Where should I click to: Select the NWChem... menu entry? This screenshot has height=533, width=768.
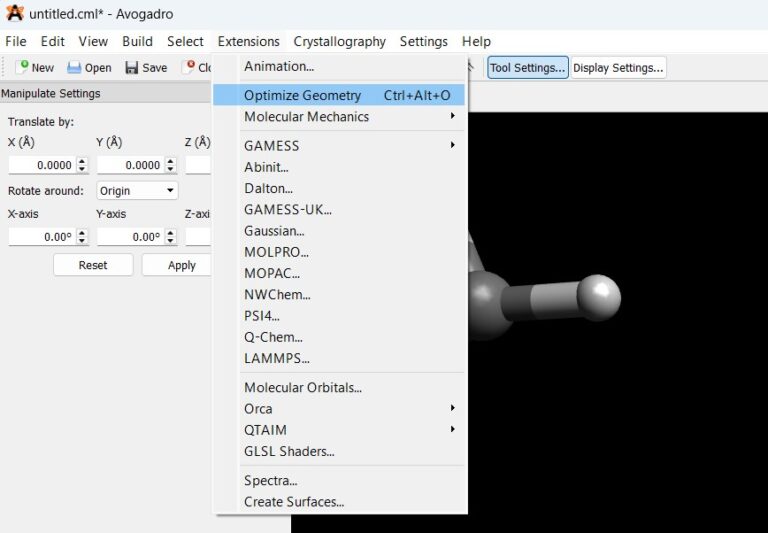click(x=339, y=294)
